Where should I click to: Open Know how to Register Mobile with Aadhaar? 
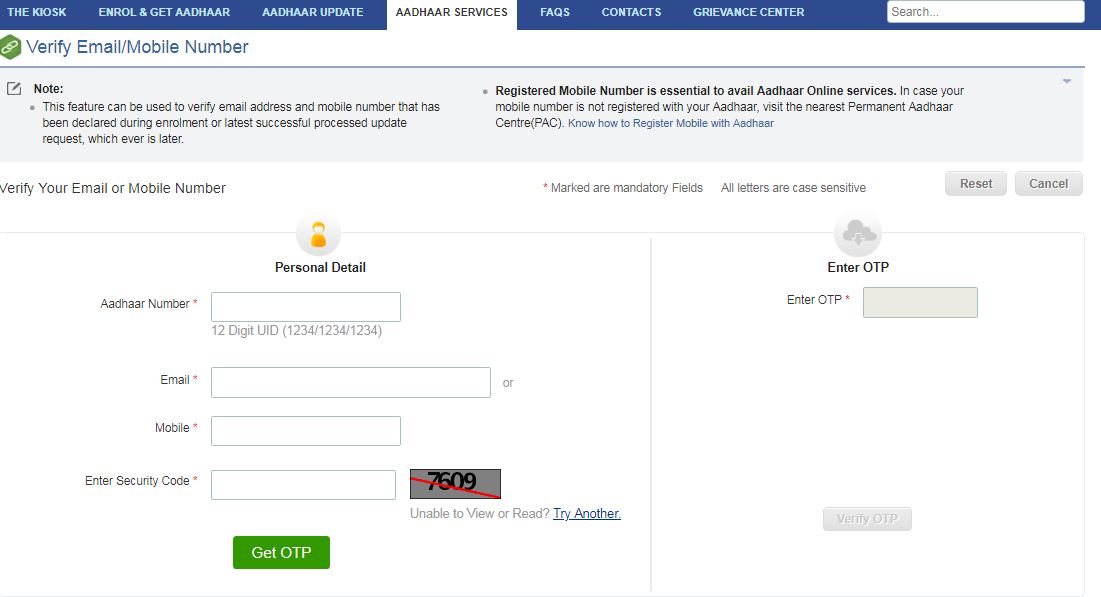coord(673,122)
